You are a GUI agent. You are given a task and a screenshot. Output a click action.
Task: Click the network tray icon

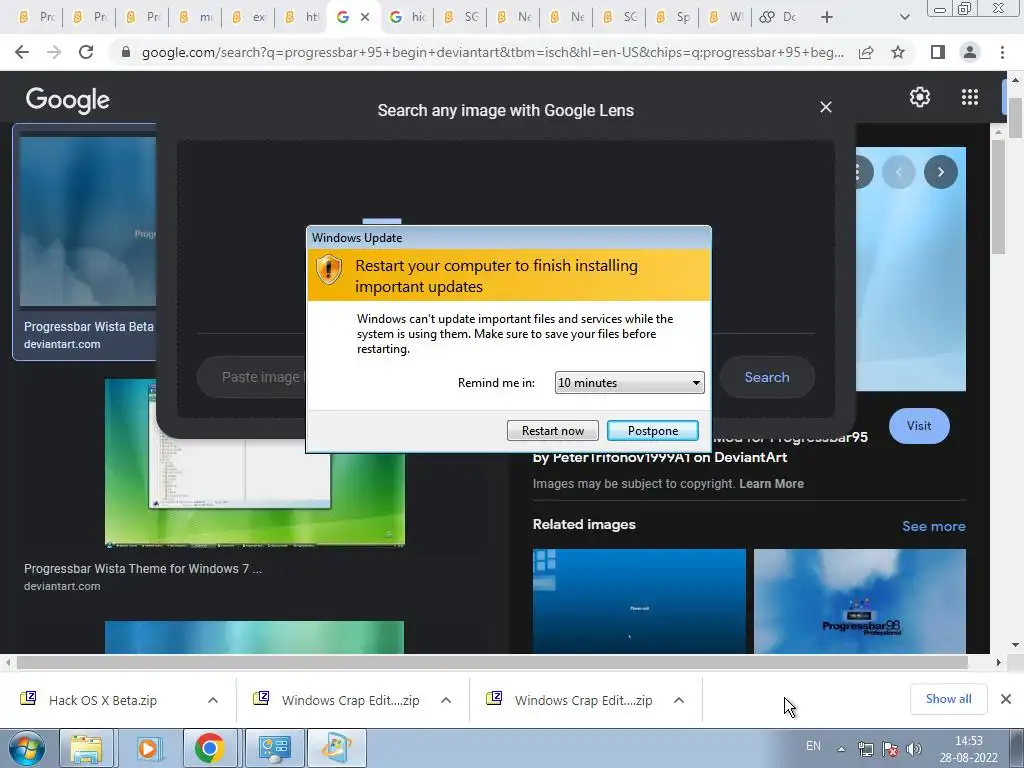(x=866, y=749)
